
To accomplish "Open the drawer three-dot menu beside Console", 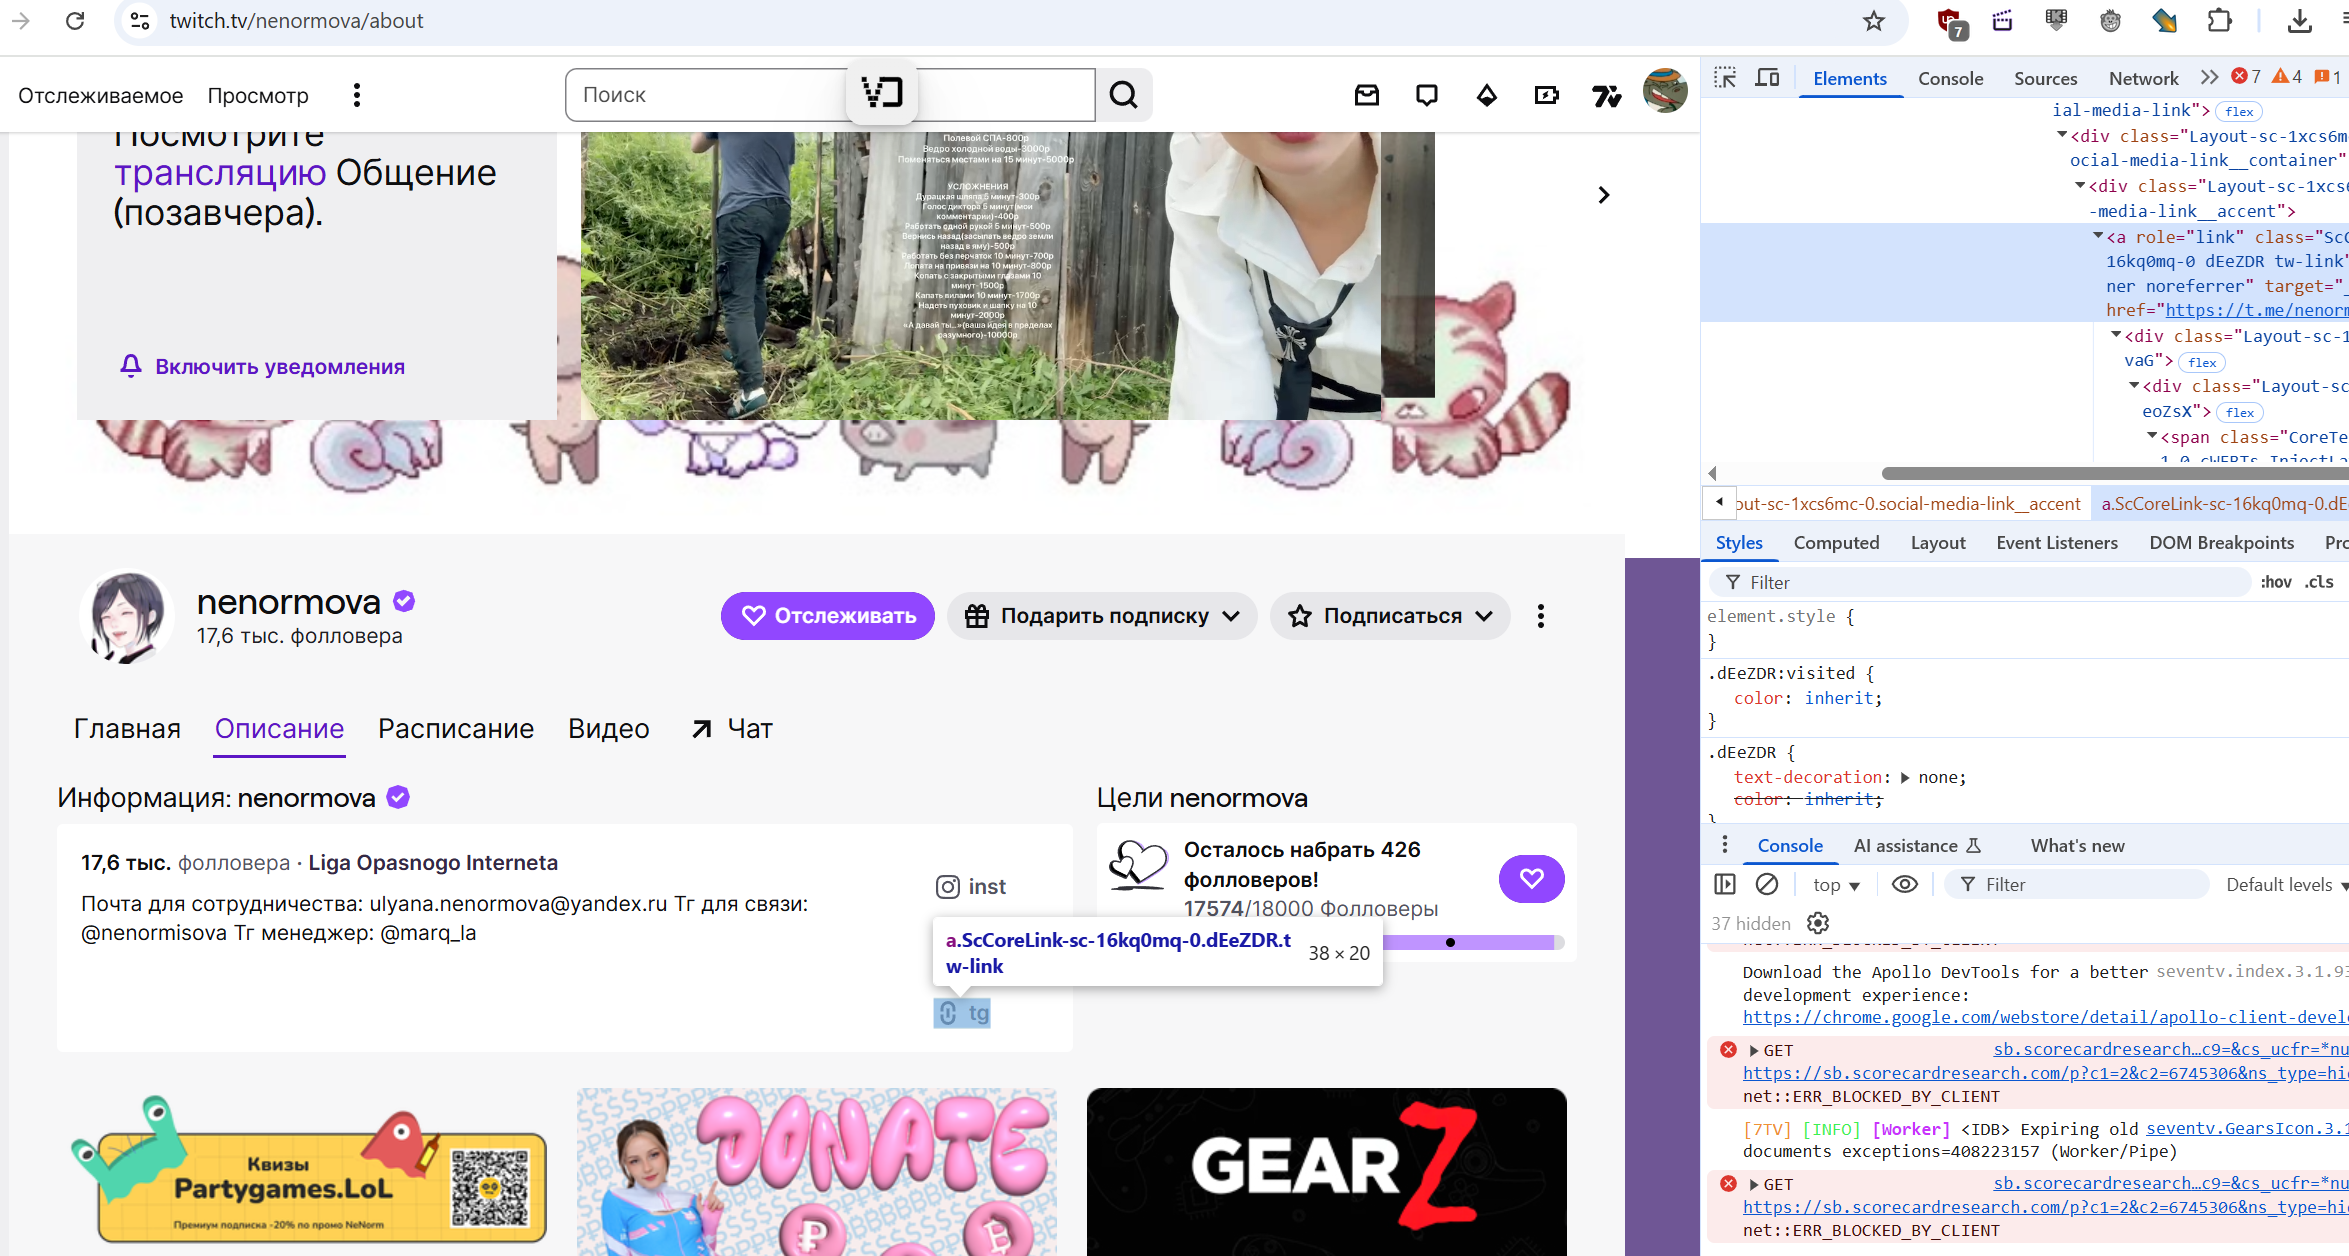I will click(1725, 845).
